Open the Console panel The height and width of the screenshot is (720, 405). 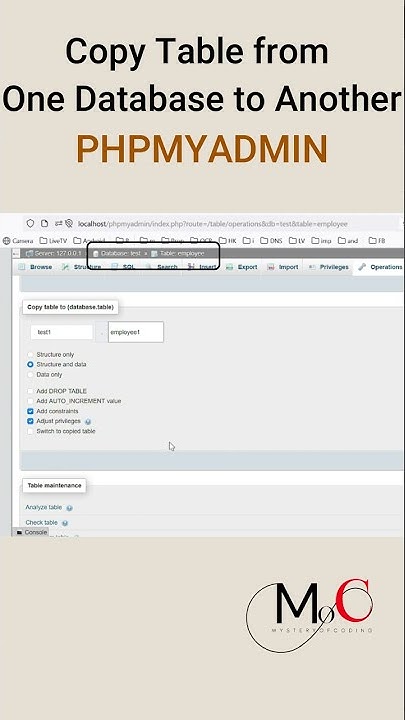point(32,532)
